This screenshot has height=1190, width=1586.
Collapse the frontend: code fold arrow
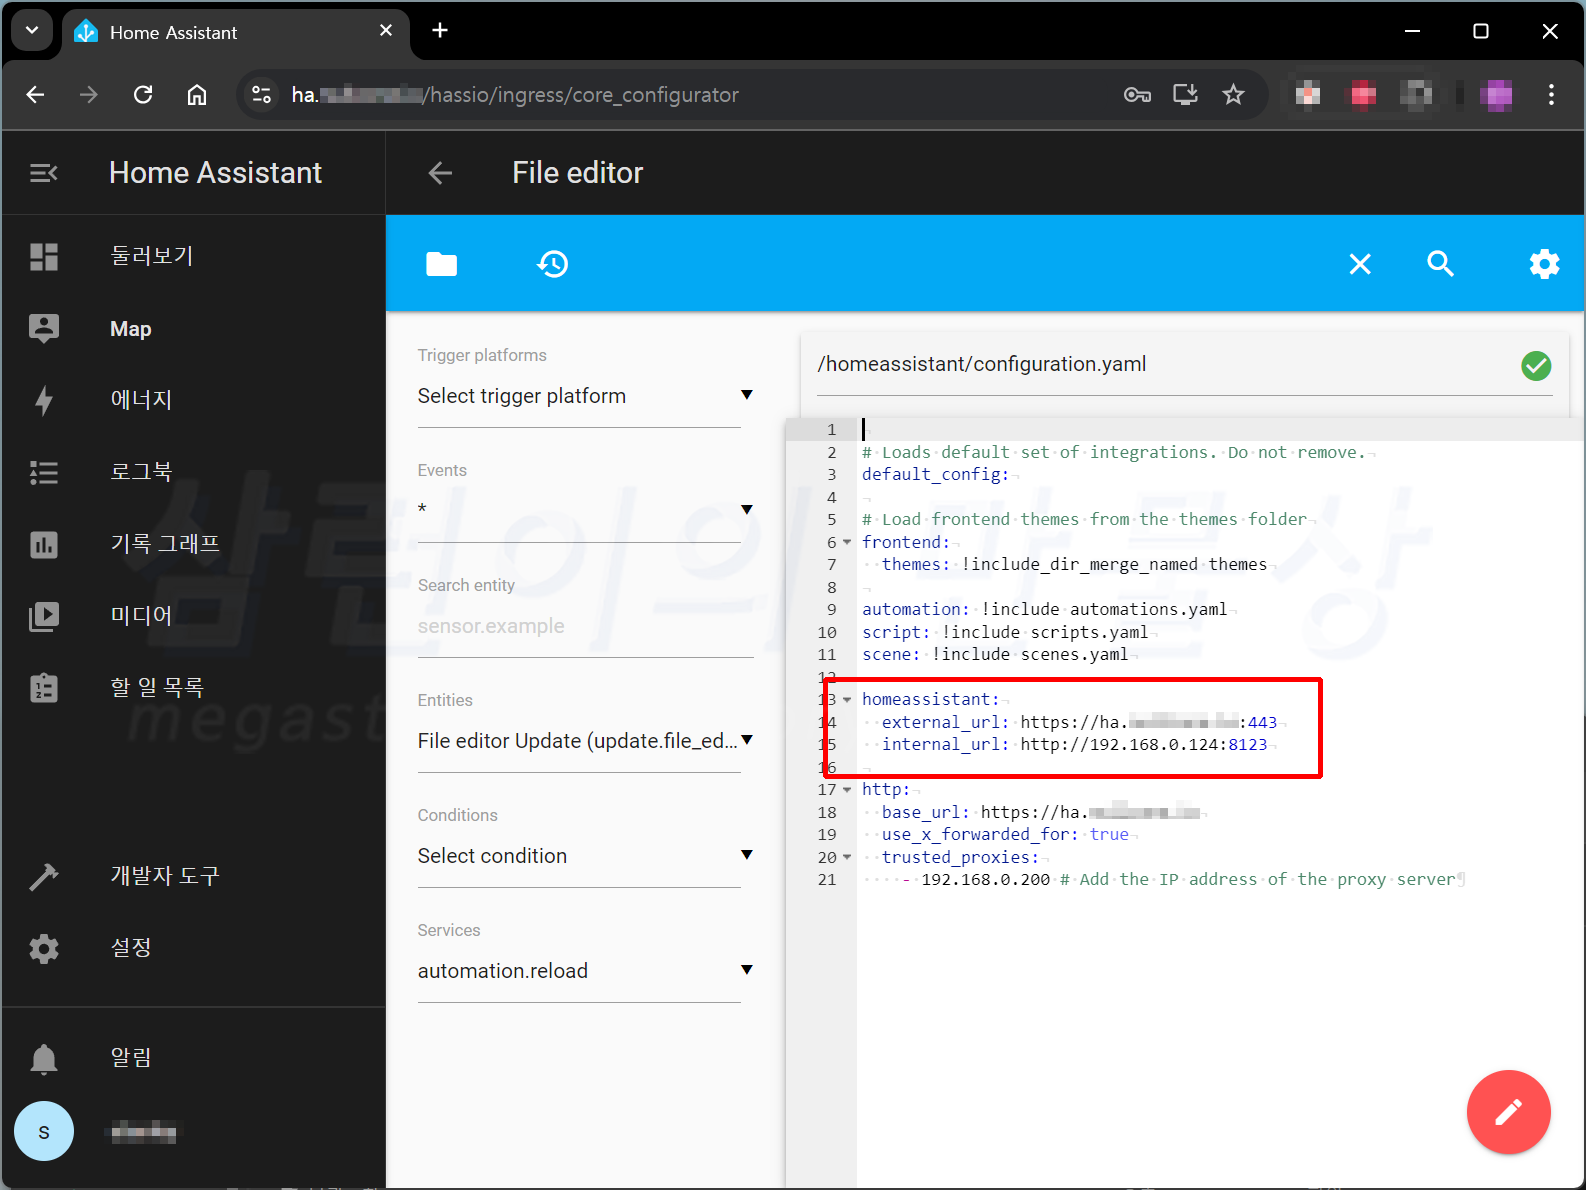click(847, 542)
